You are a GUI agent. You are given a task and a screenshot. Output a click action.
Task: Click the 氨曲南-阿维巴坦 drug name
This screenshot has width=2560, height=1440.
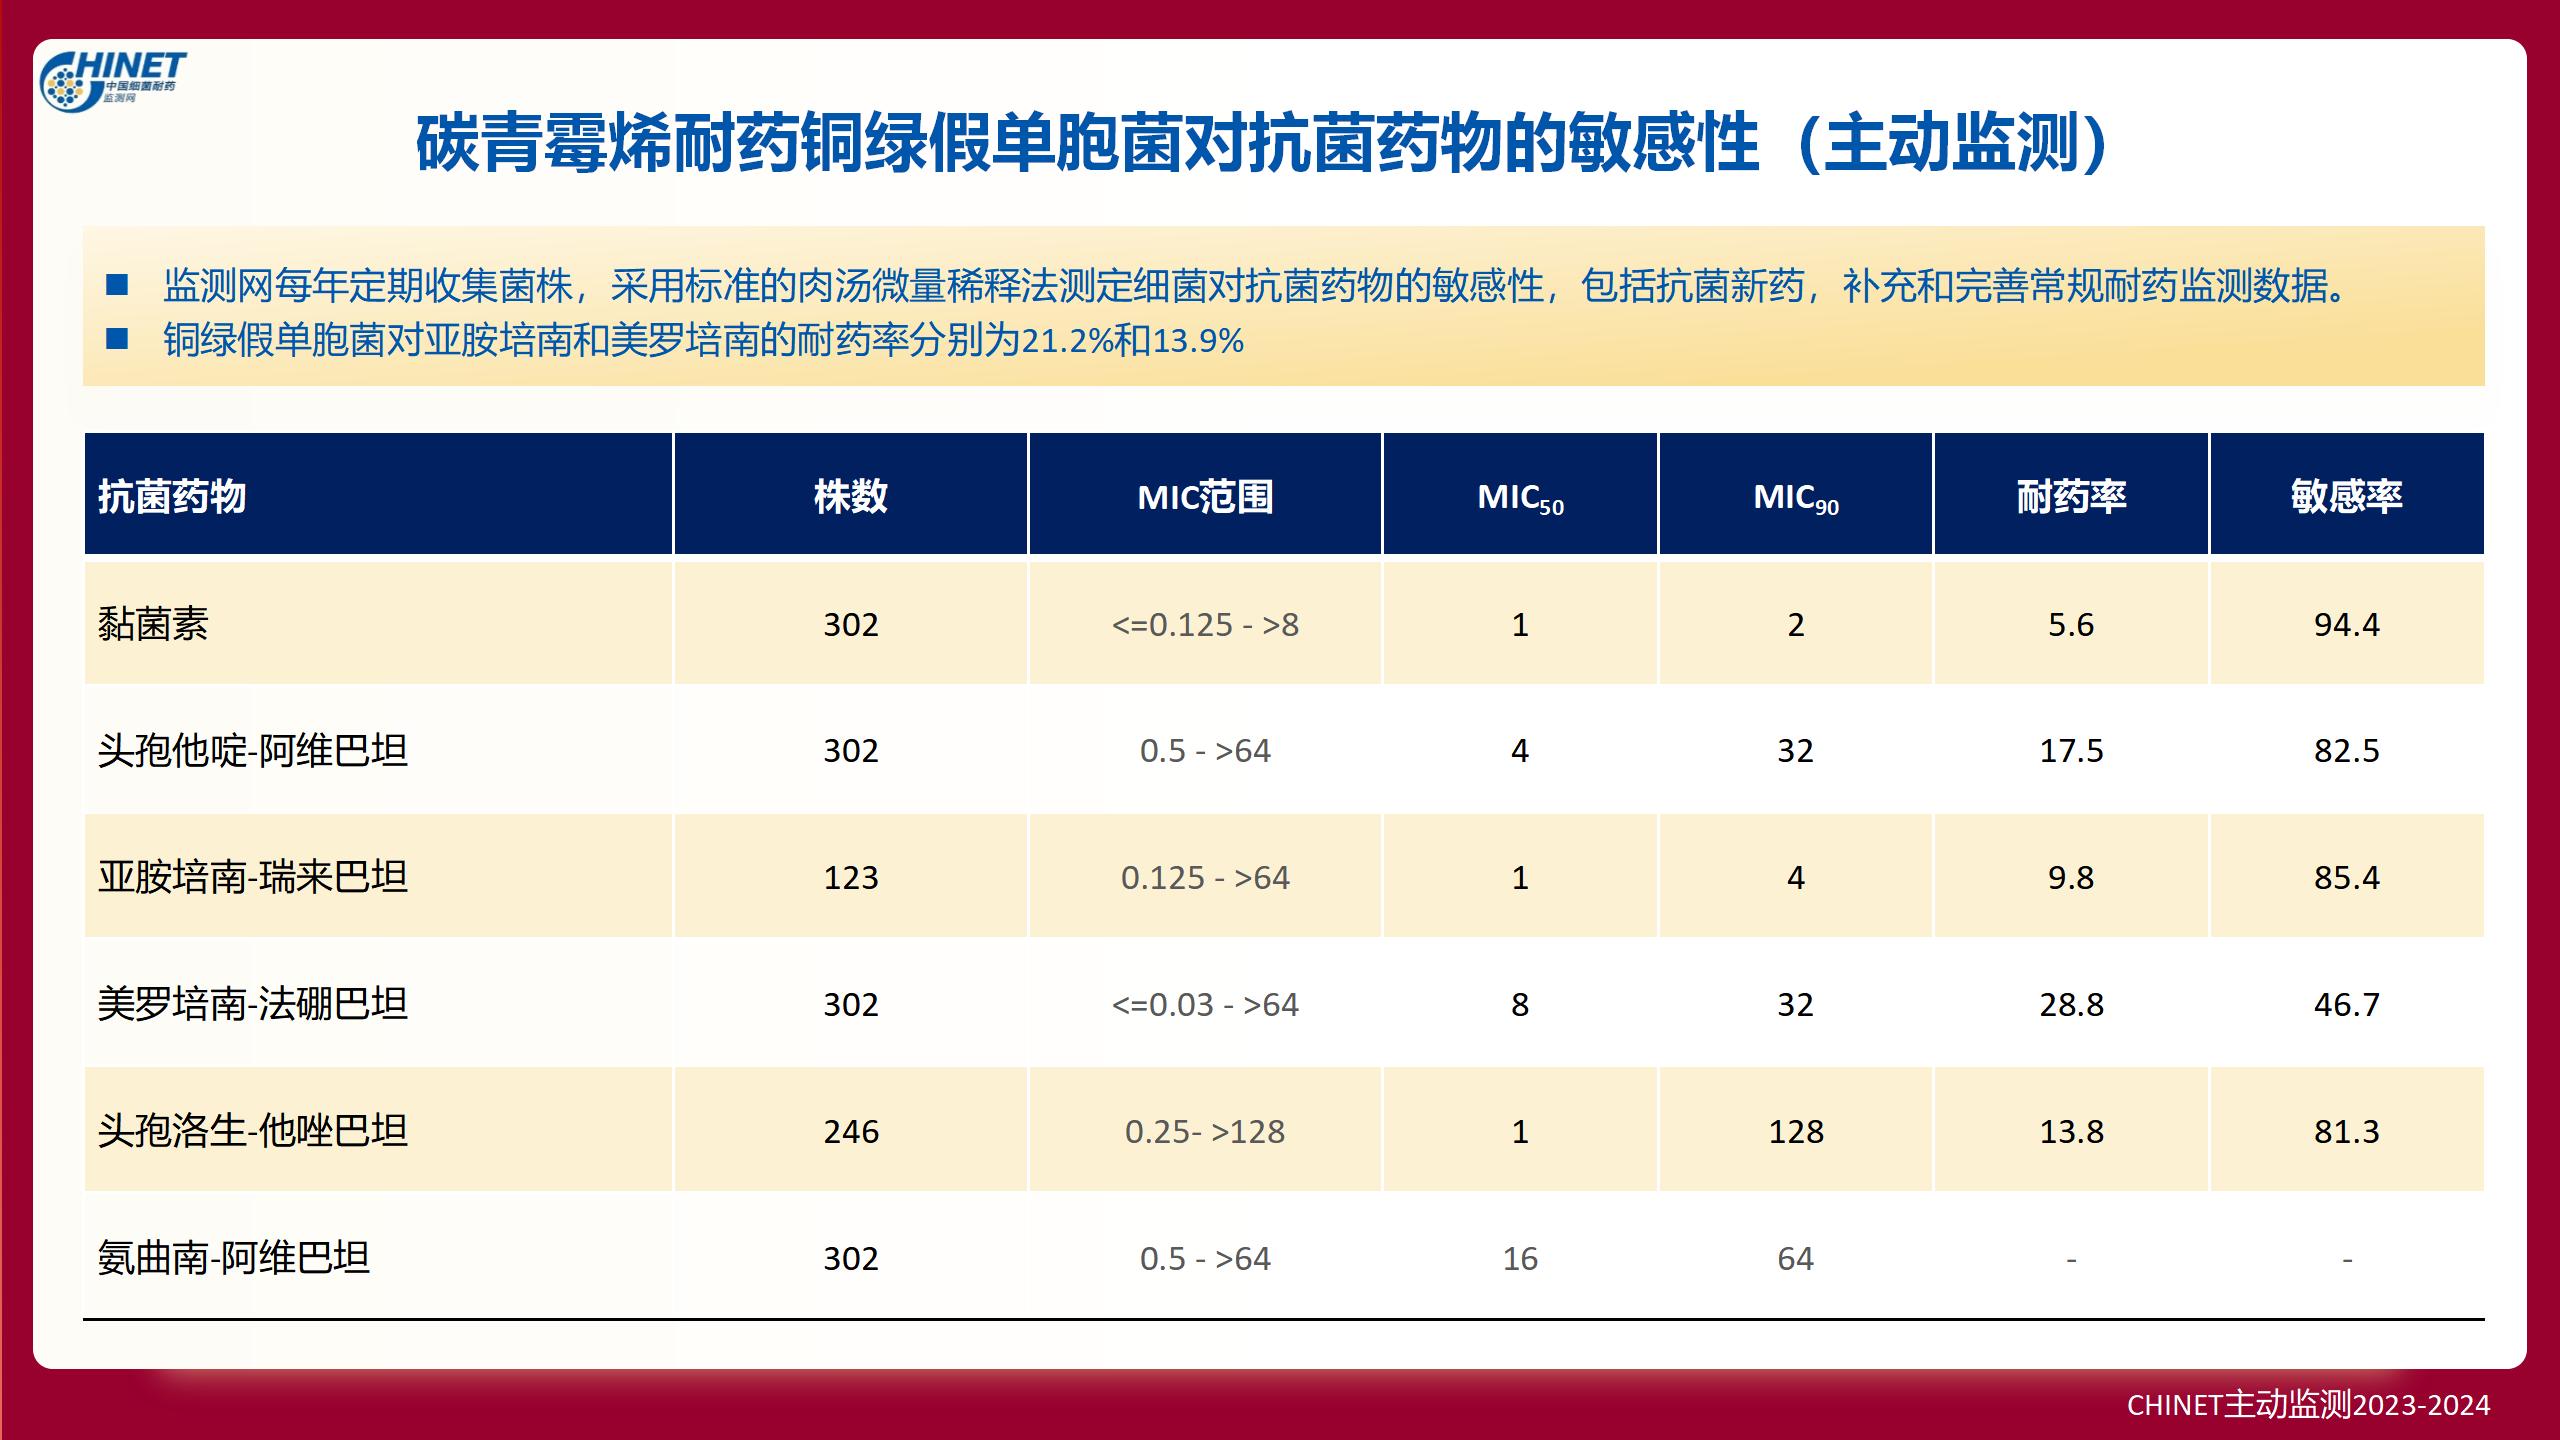click(x=233, y=1258)
